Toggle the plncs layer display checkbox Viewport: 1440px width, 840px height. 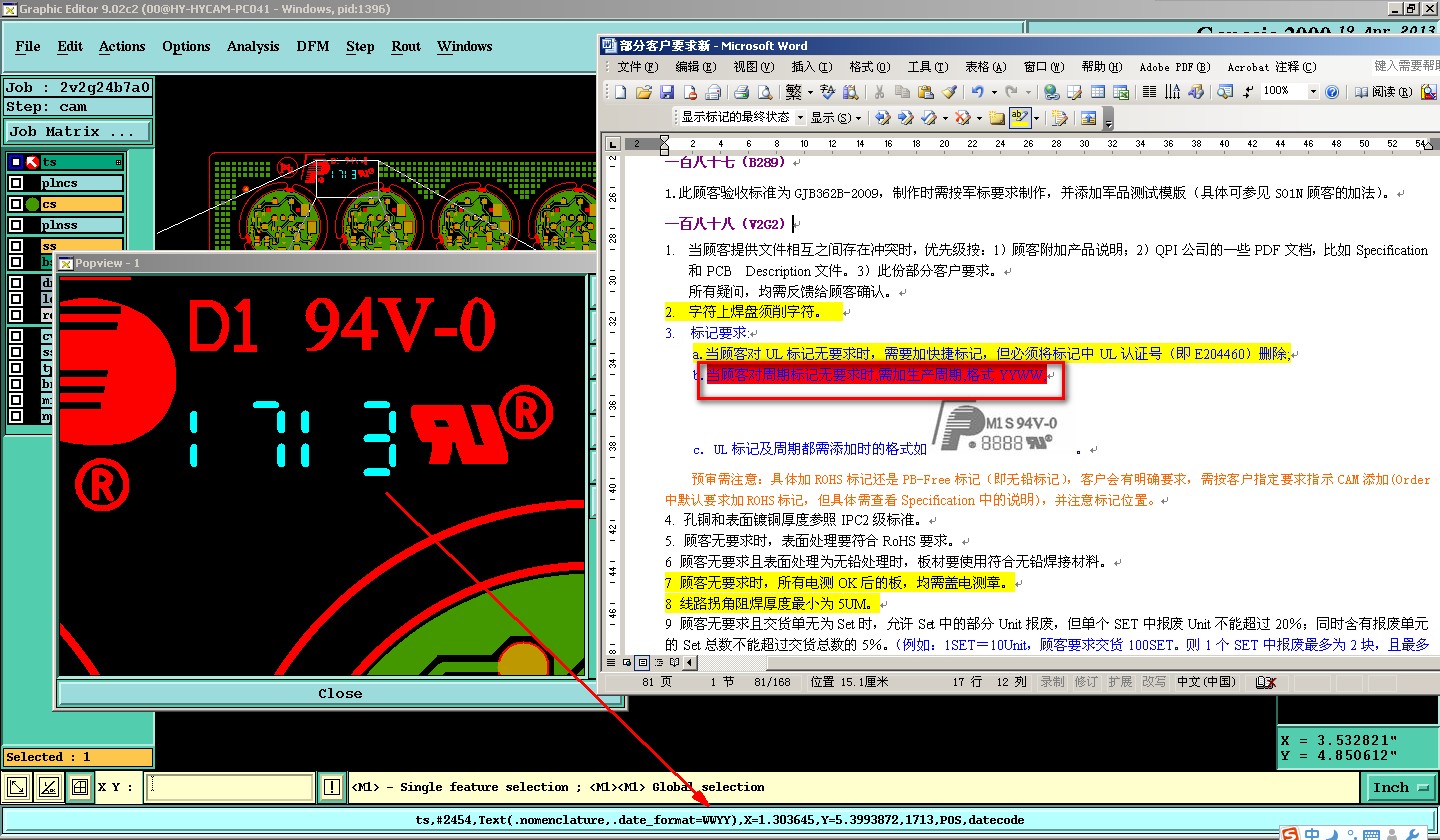tap(16, 183)
